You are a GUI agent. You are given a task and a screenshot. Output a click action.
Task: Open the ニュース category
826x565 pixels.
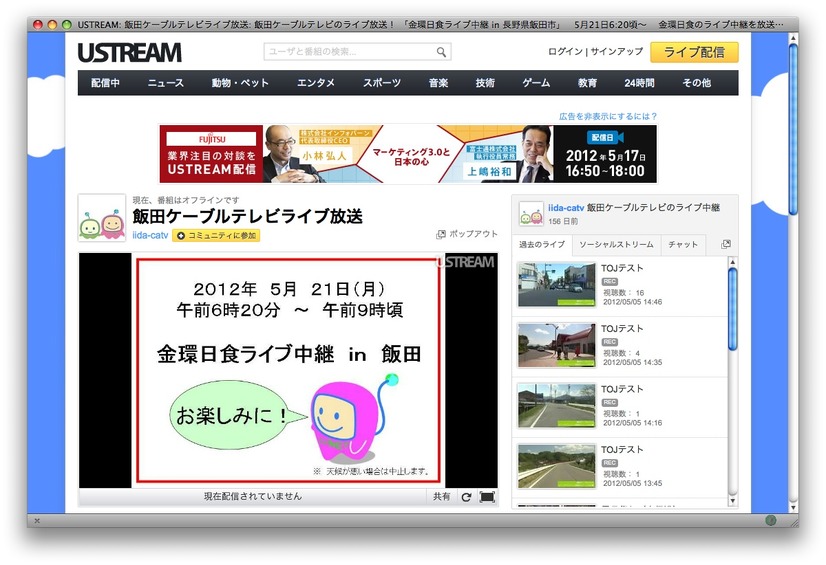(x=165, y=83)
